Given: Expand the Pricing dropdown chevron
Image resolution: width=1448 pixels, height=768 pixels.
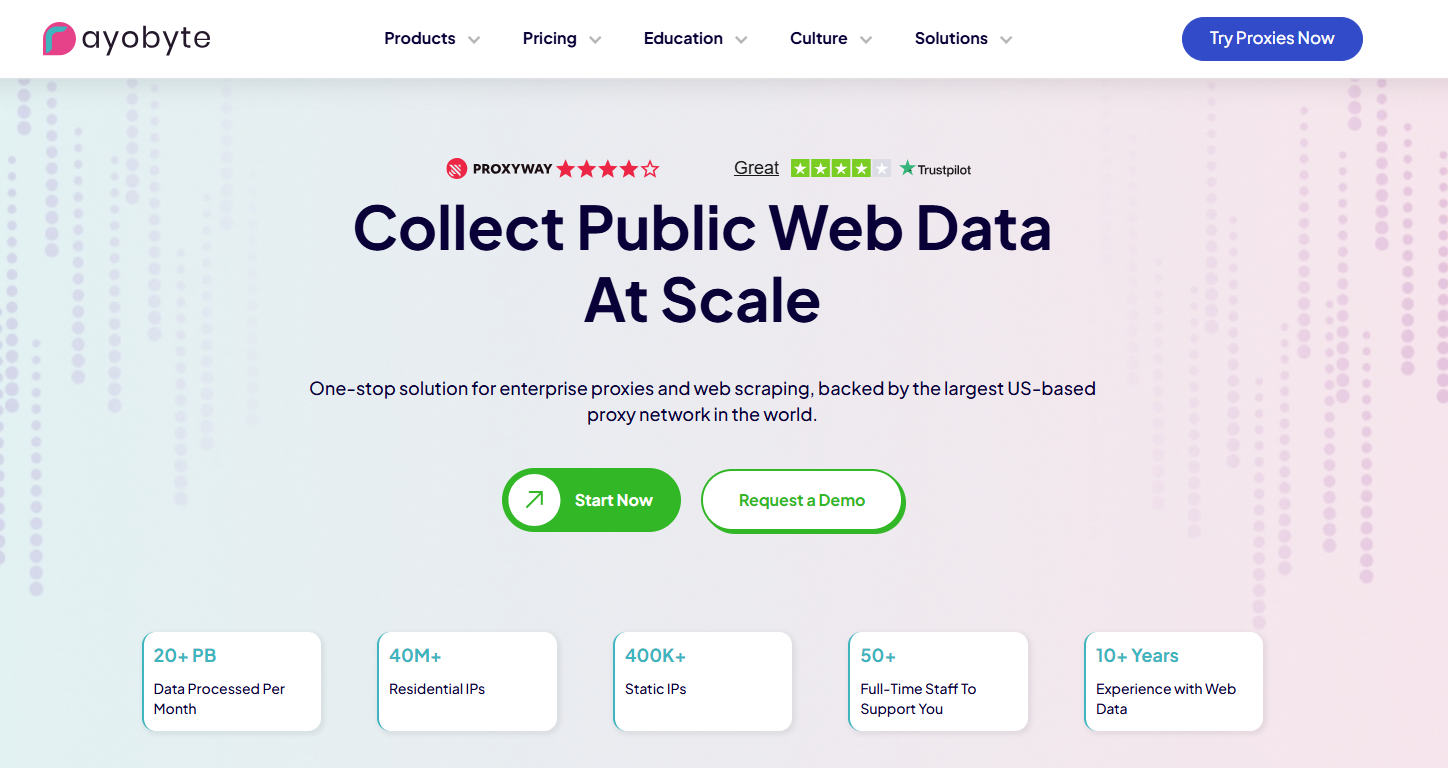Looking at the screenshot, I should click(x=595, y=40).
